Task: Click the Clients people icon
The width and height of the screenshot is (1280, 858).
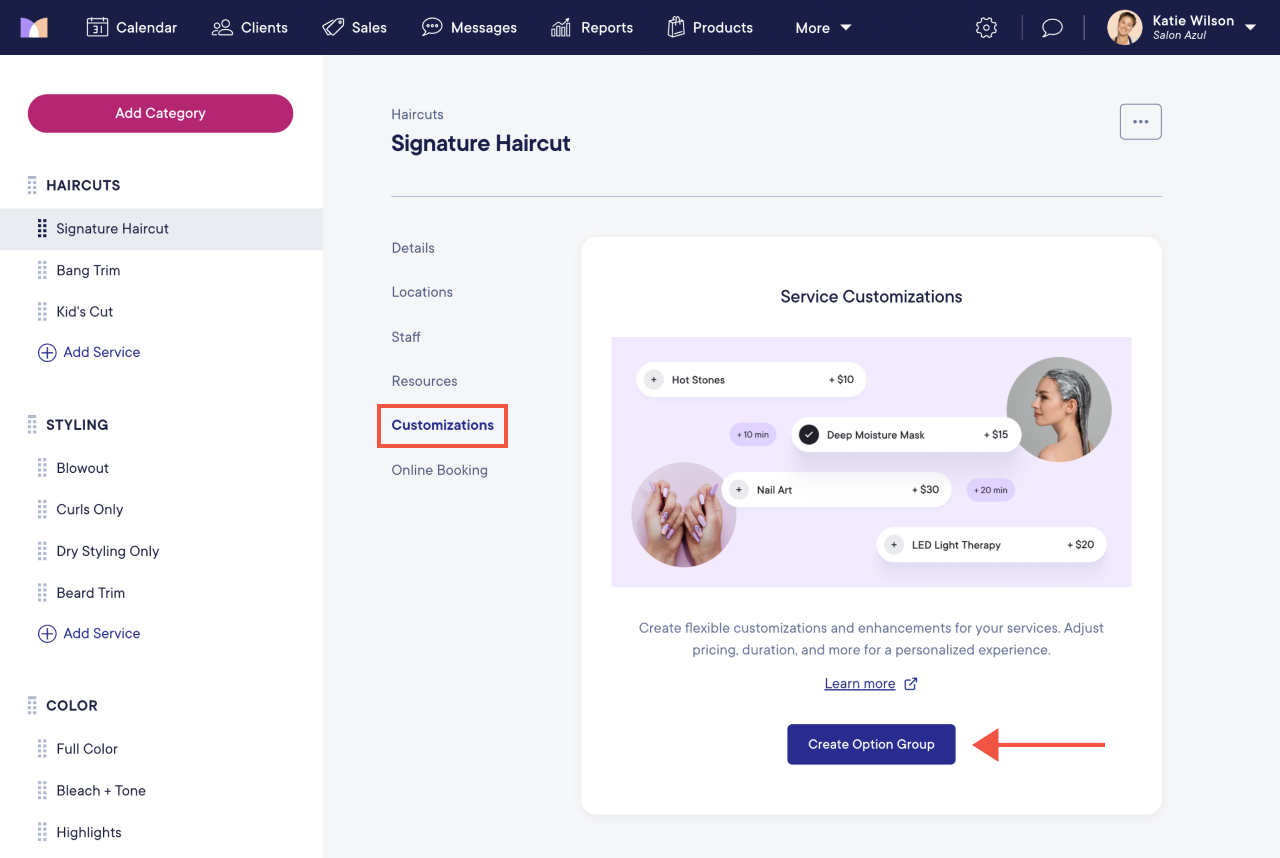Action: 222,27
